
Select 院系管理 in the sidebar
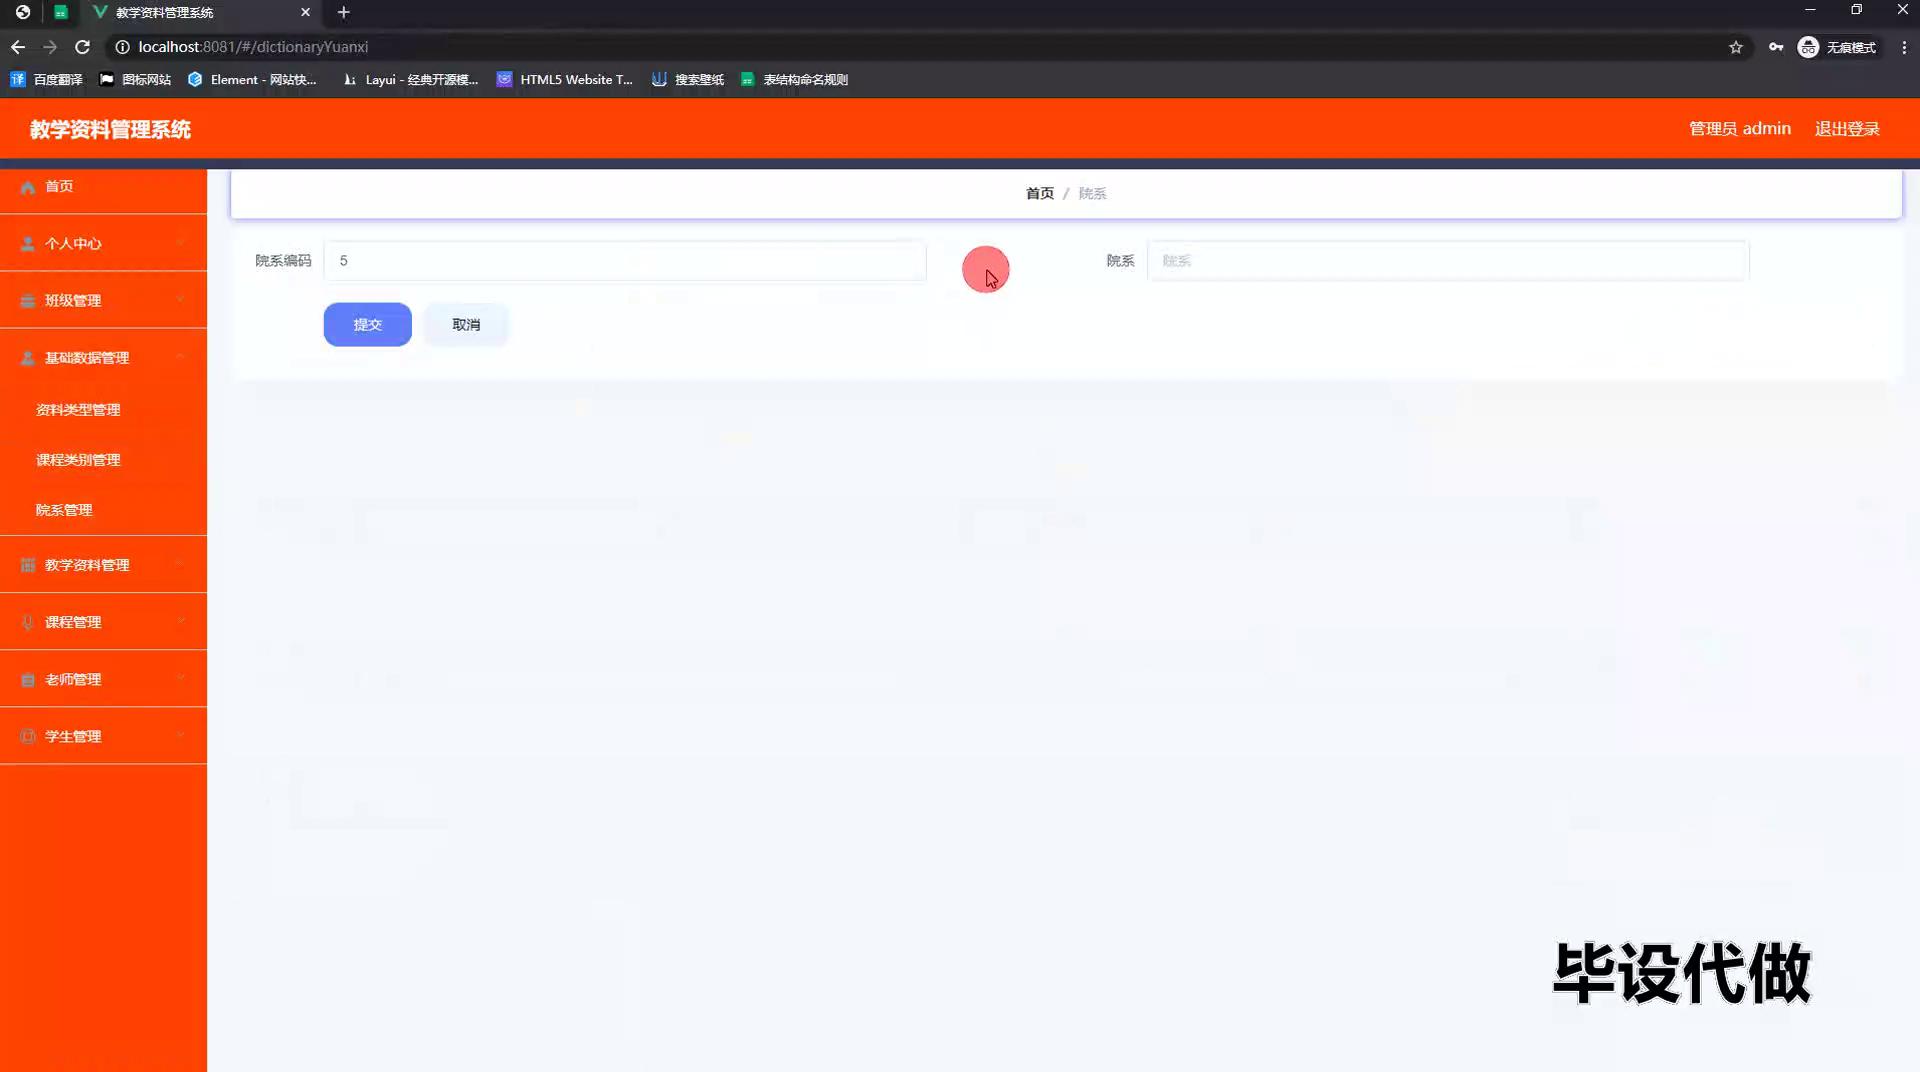[x=66, y=510]
